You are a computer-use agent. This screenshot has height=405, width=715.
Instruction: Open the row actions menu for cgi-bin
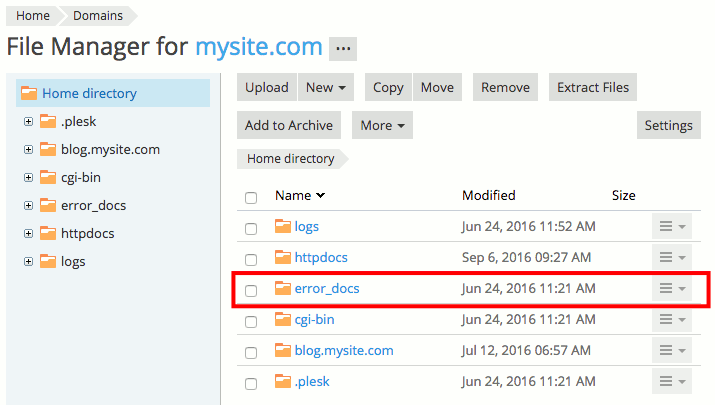pyautogui.click(x=672, y=319)
